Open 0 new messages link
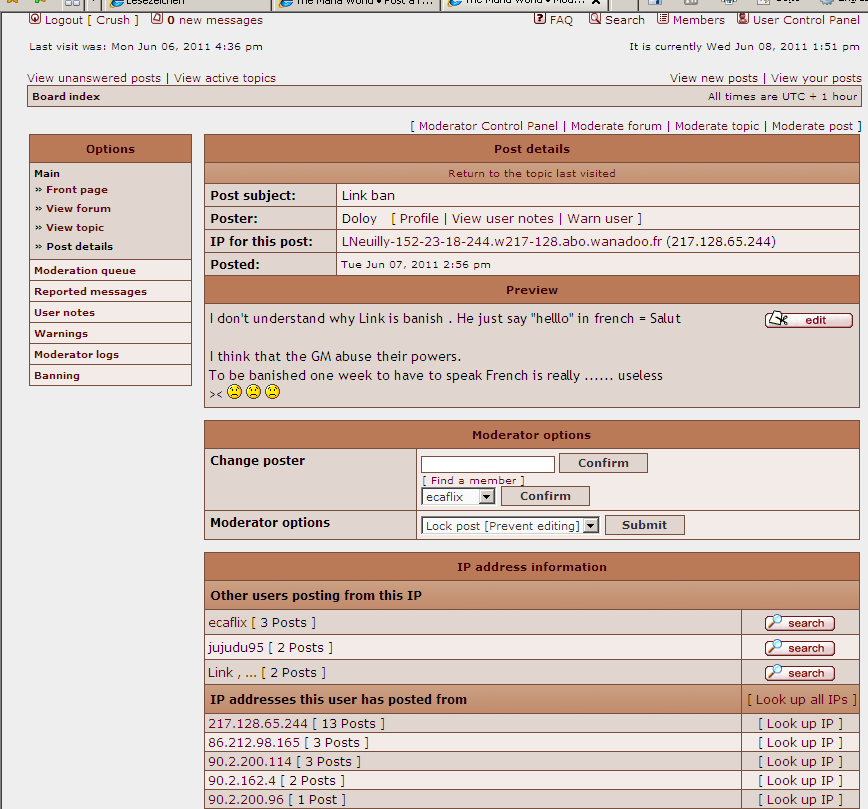Viewport: 868px width, 809px height. pos(215,20)
